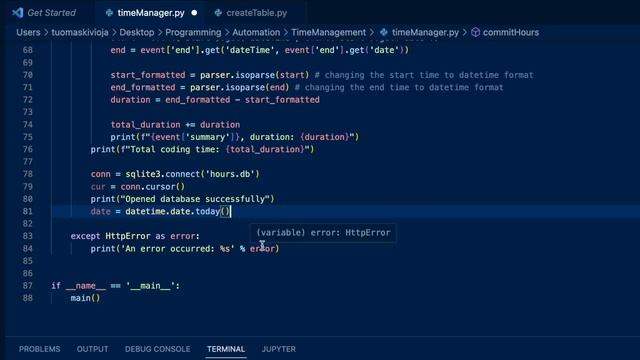Viewport: 640px width, 360px height.
Task: Click 'conn.cursor()' on line 79
Action: pyautogui.click(x=153, y=187)
